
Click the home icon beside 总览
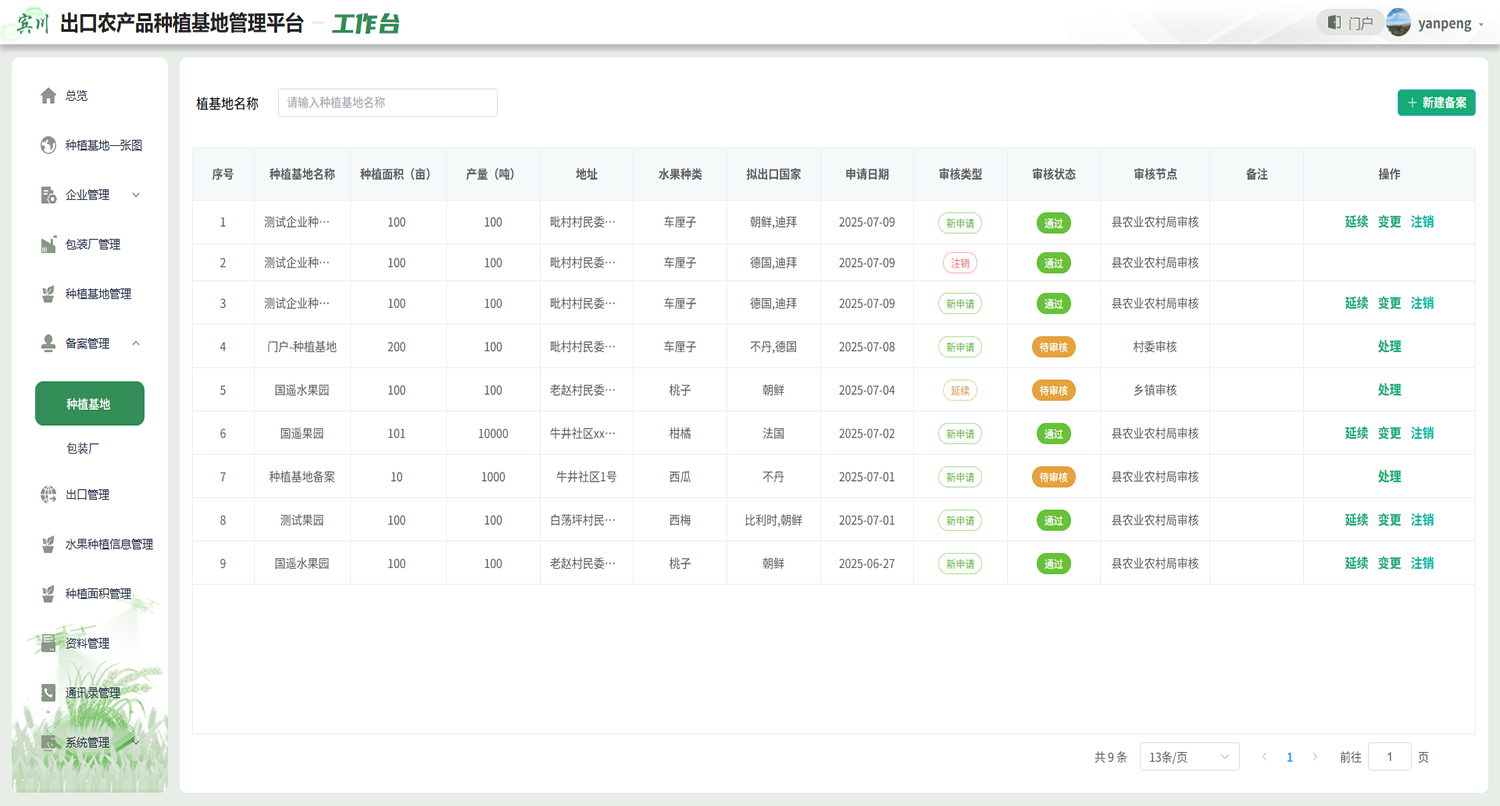(48, 96)
